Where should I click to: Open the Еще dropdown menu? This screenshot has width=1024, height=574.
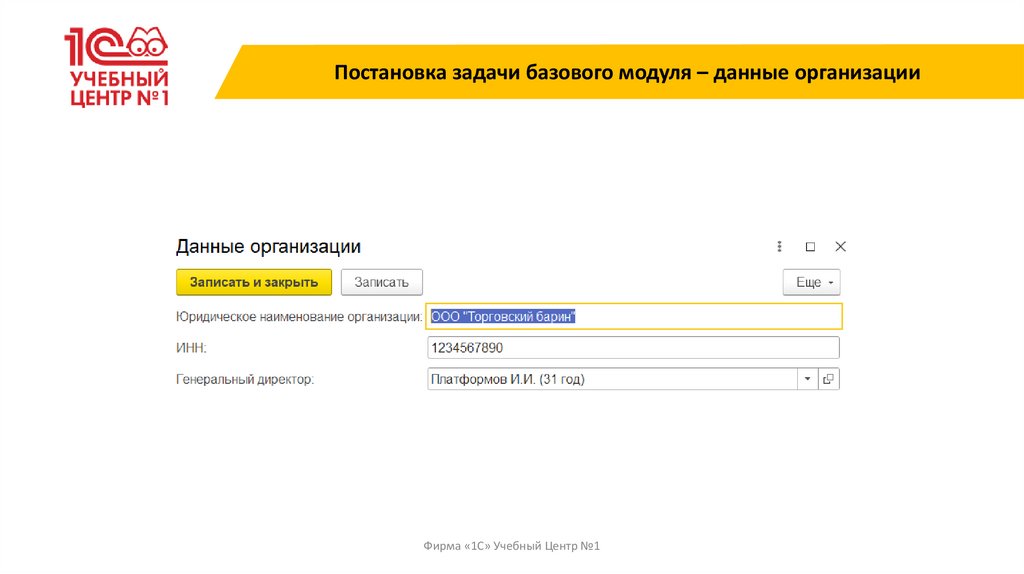[x=811, y=282]
